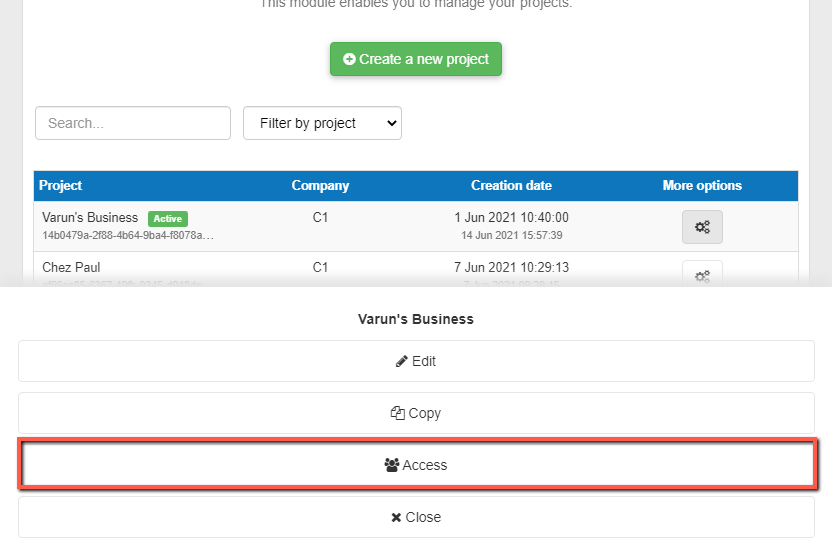
Task: Focus the Search input field
Action: (x=133, y=123)
